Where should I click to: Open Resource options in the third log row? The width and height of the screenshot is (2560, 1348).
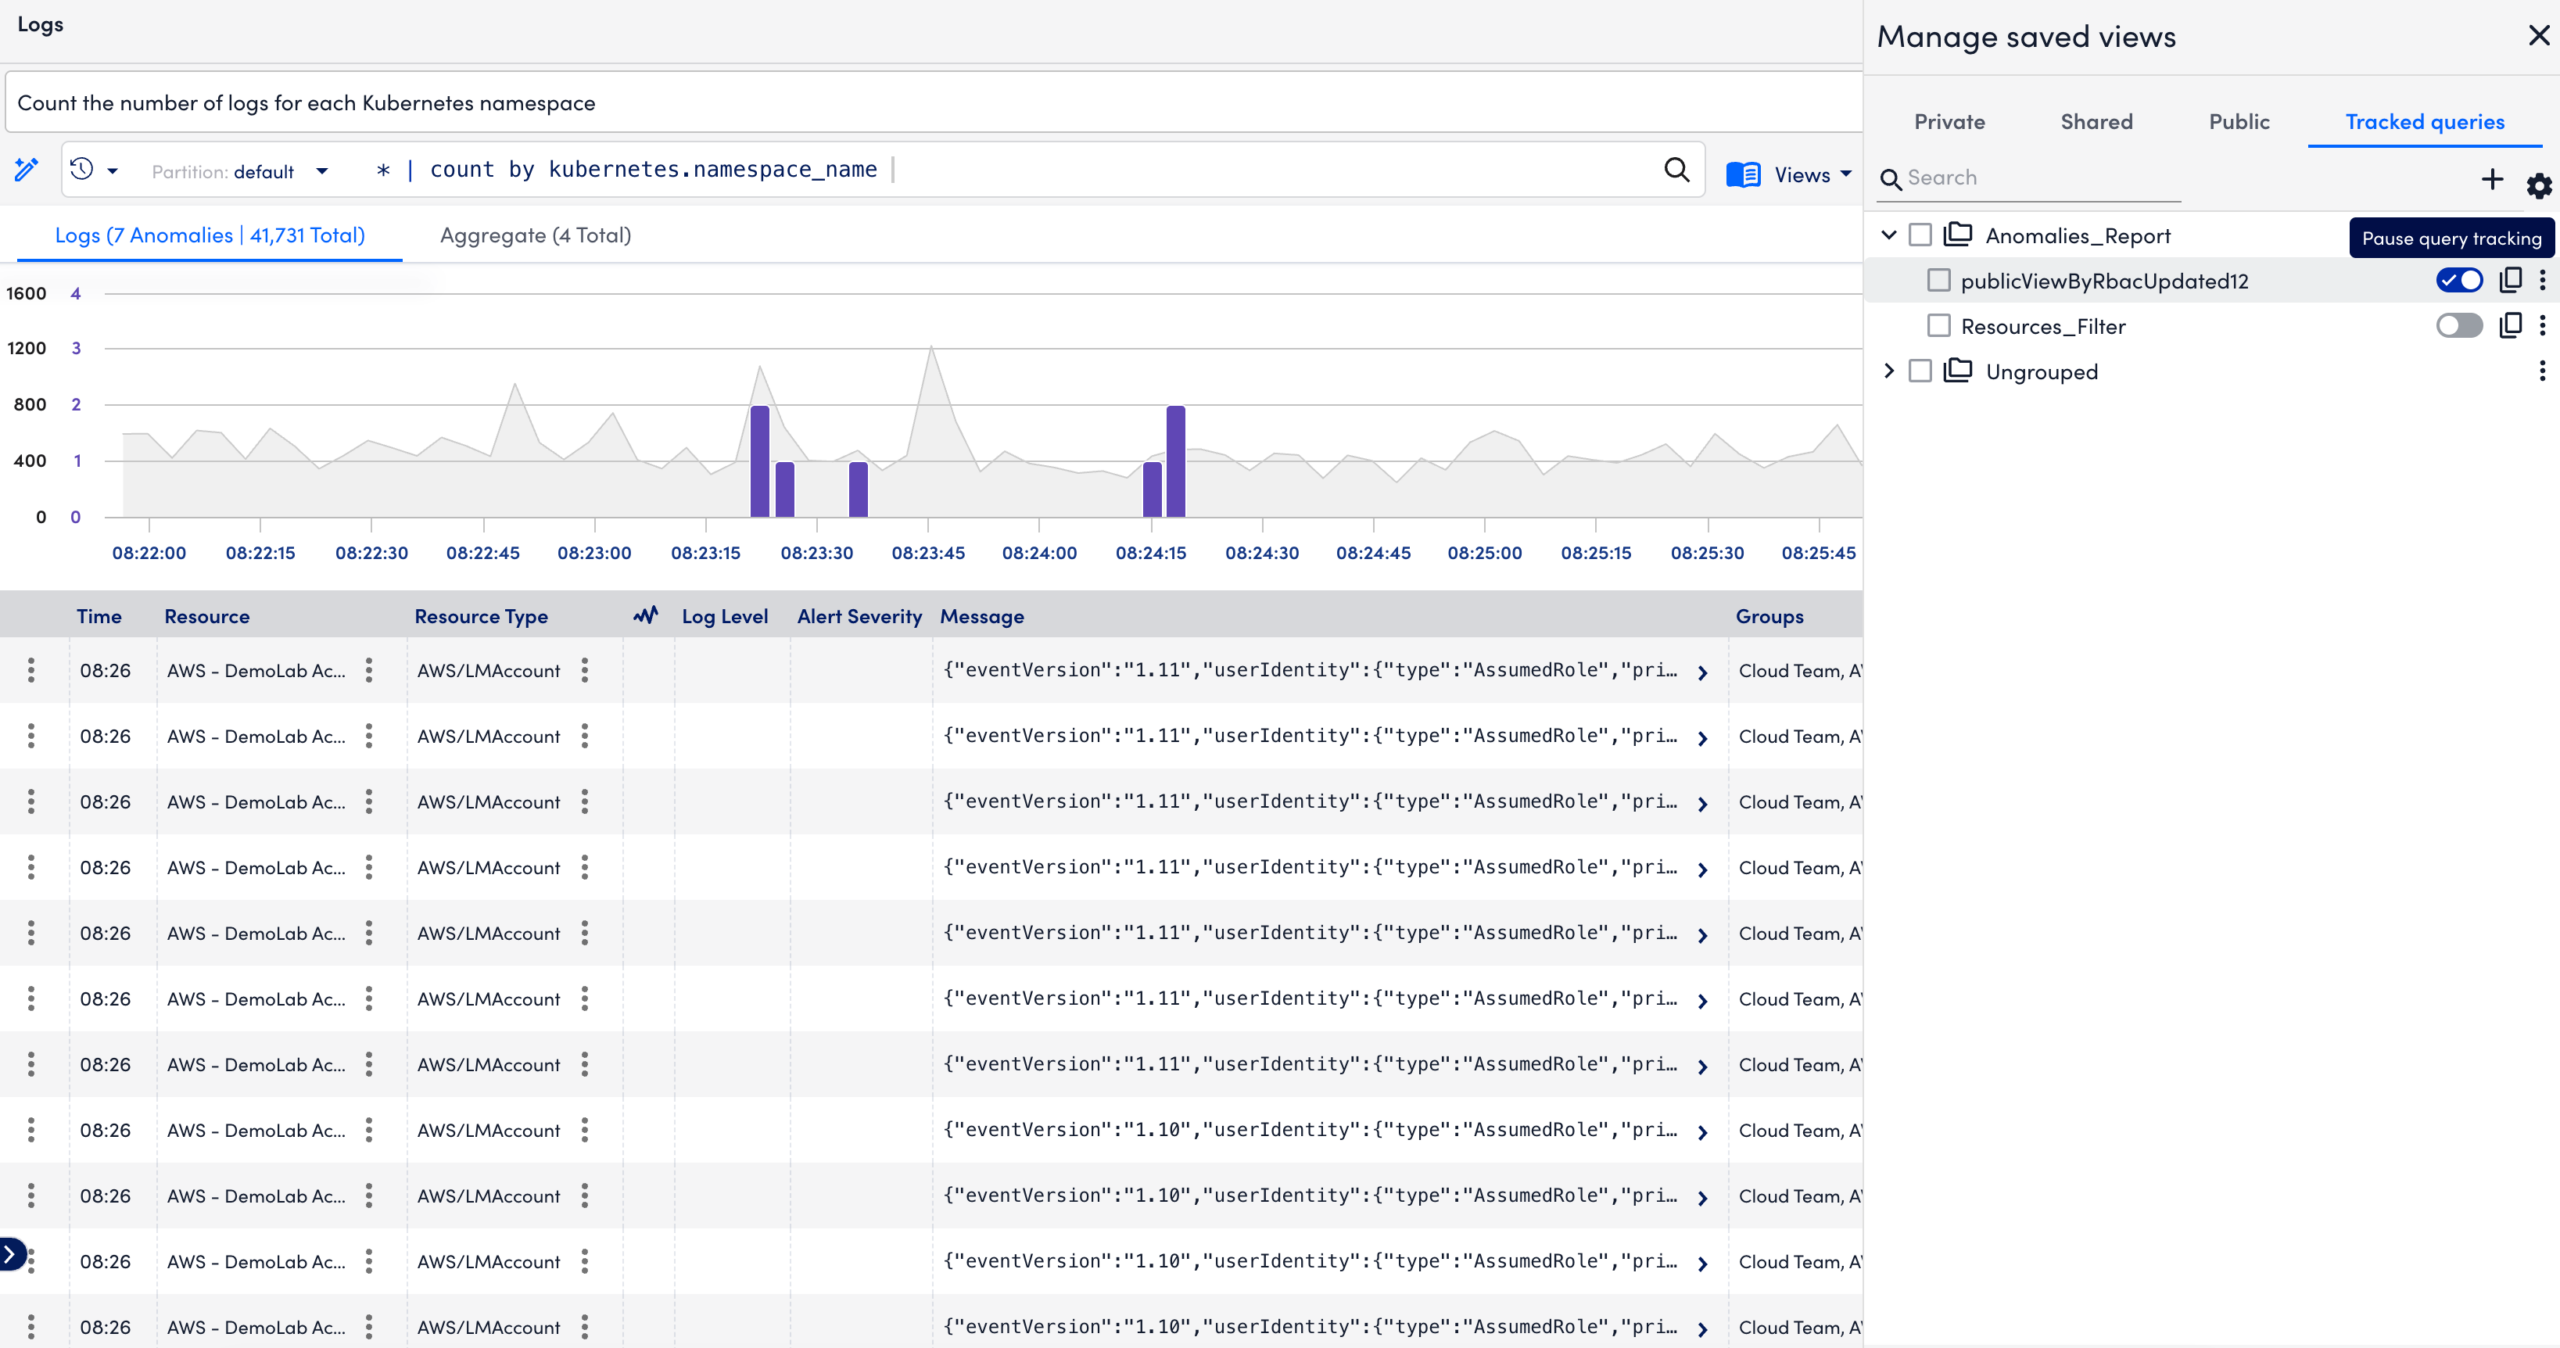[x=369, y=801]
